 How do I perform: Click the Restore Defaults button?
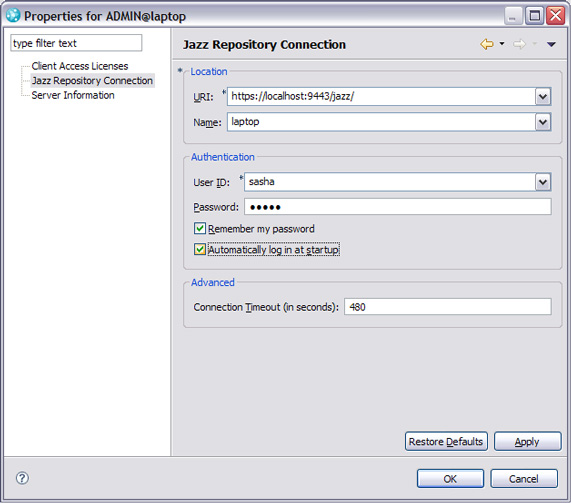(x=446, y=441)
